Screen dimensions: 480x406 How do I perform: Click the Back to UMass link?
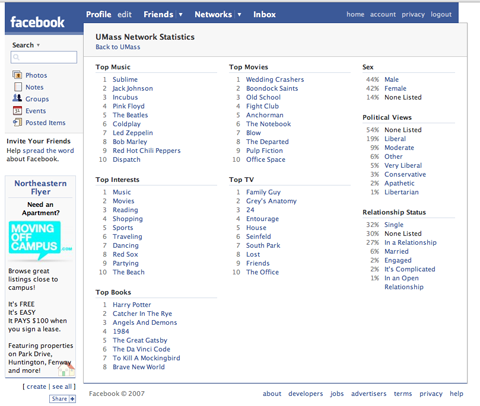tap(118, 47)
